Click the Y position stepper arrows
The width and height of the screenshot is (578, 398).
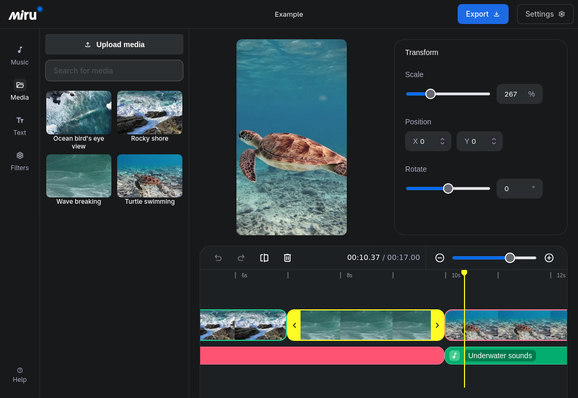click(494, 141)
